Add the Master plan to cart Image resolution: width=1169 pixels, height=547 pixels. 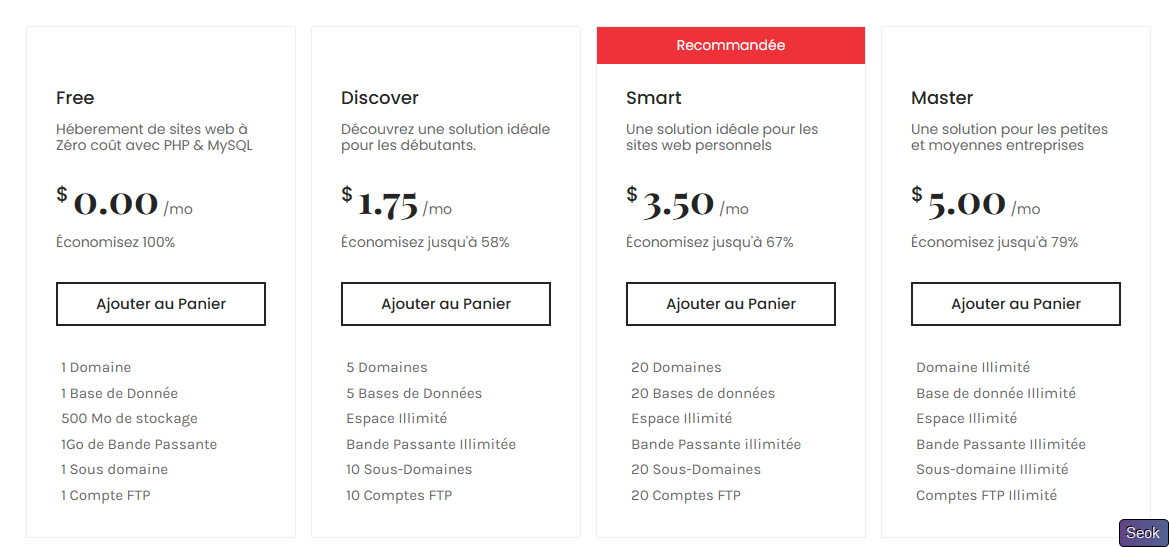tap(1016, 304)
